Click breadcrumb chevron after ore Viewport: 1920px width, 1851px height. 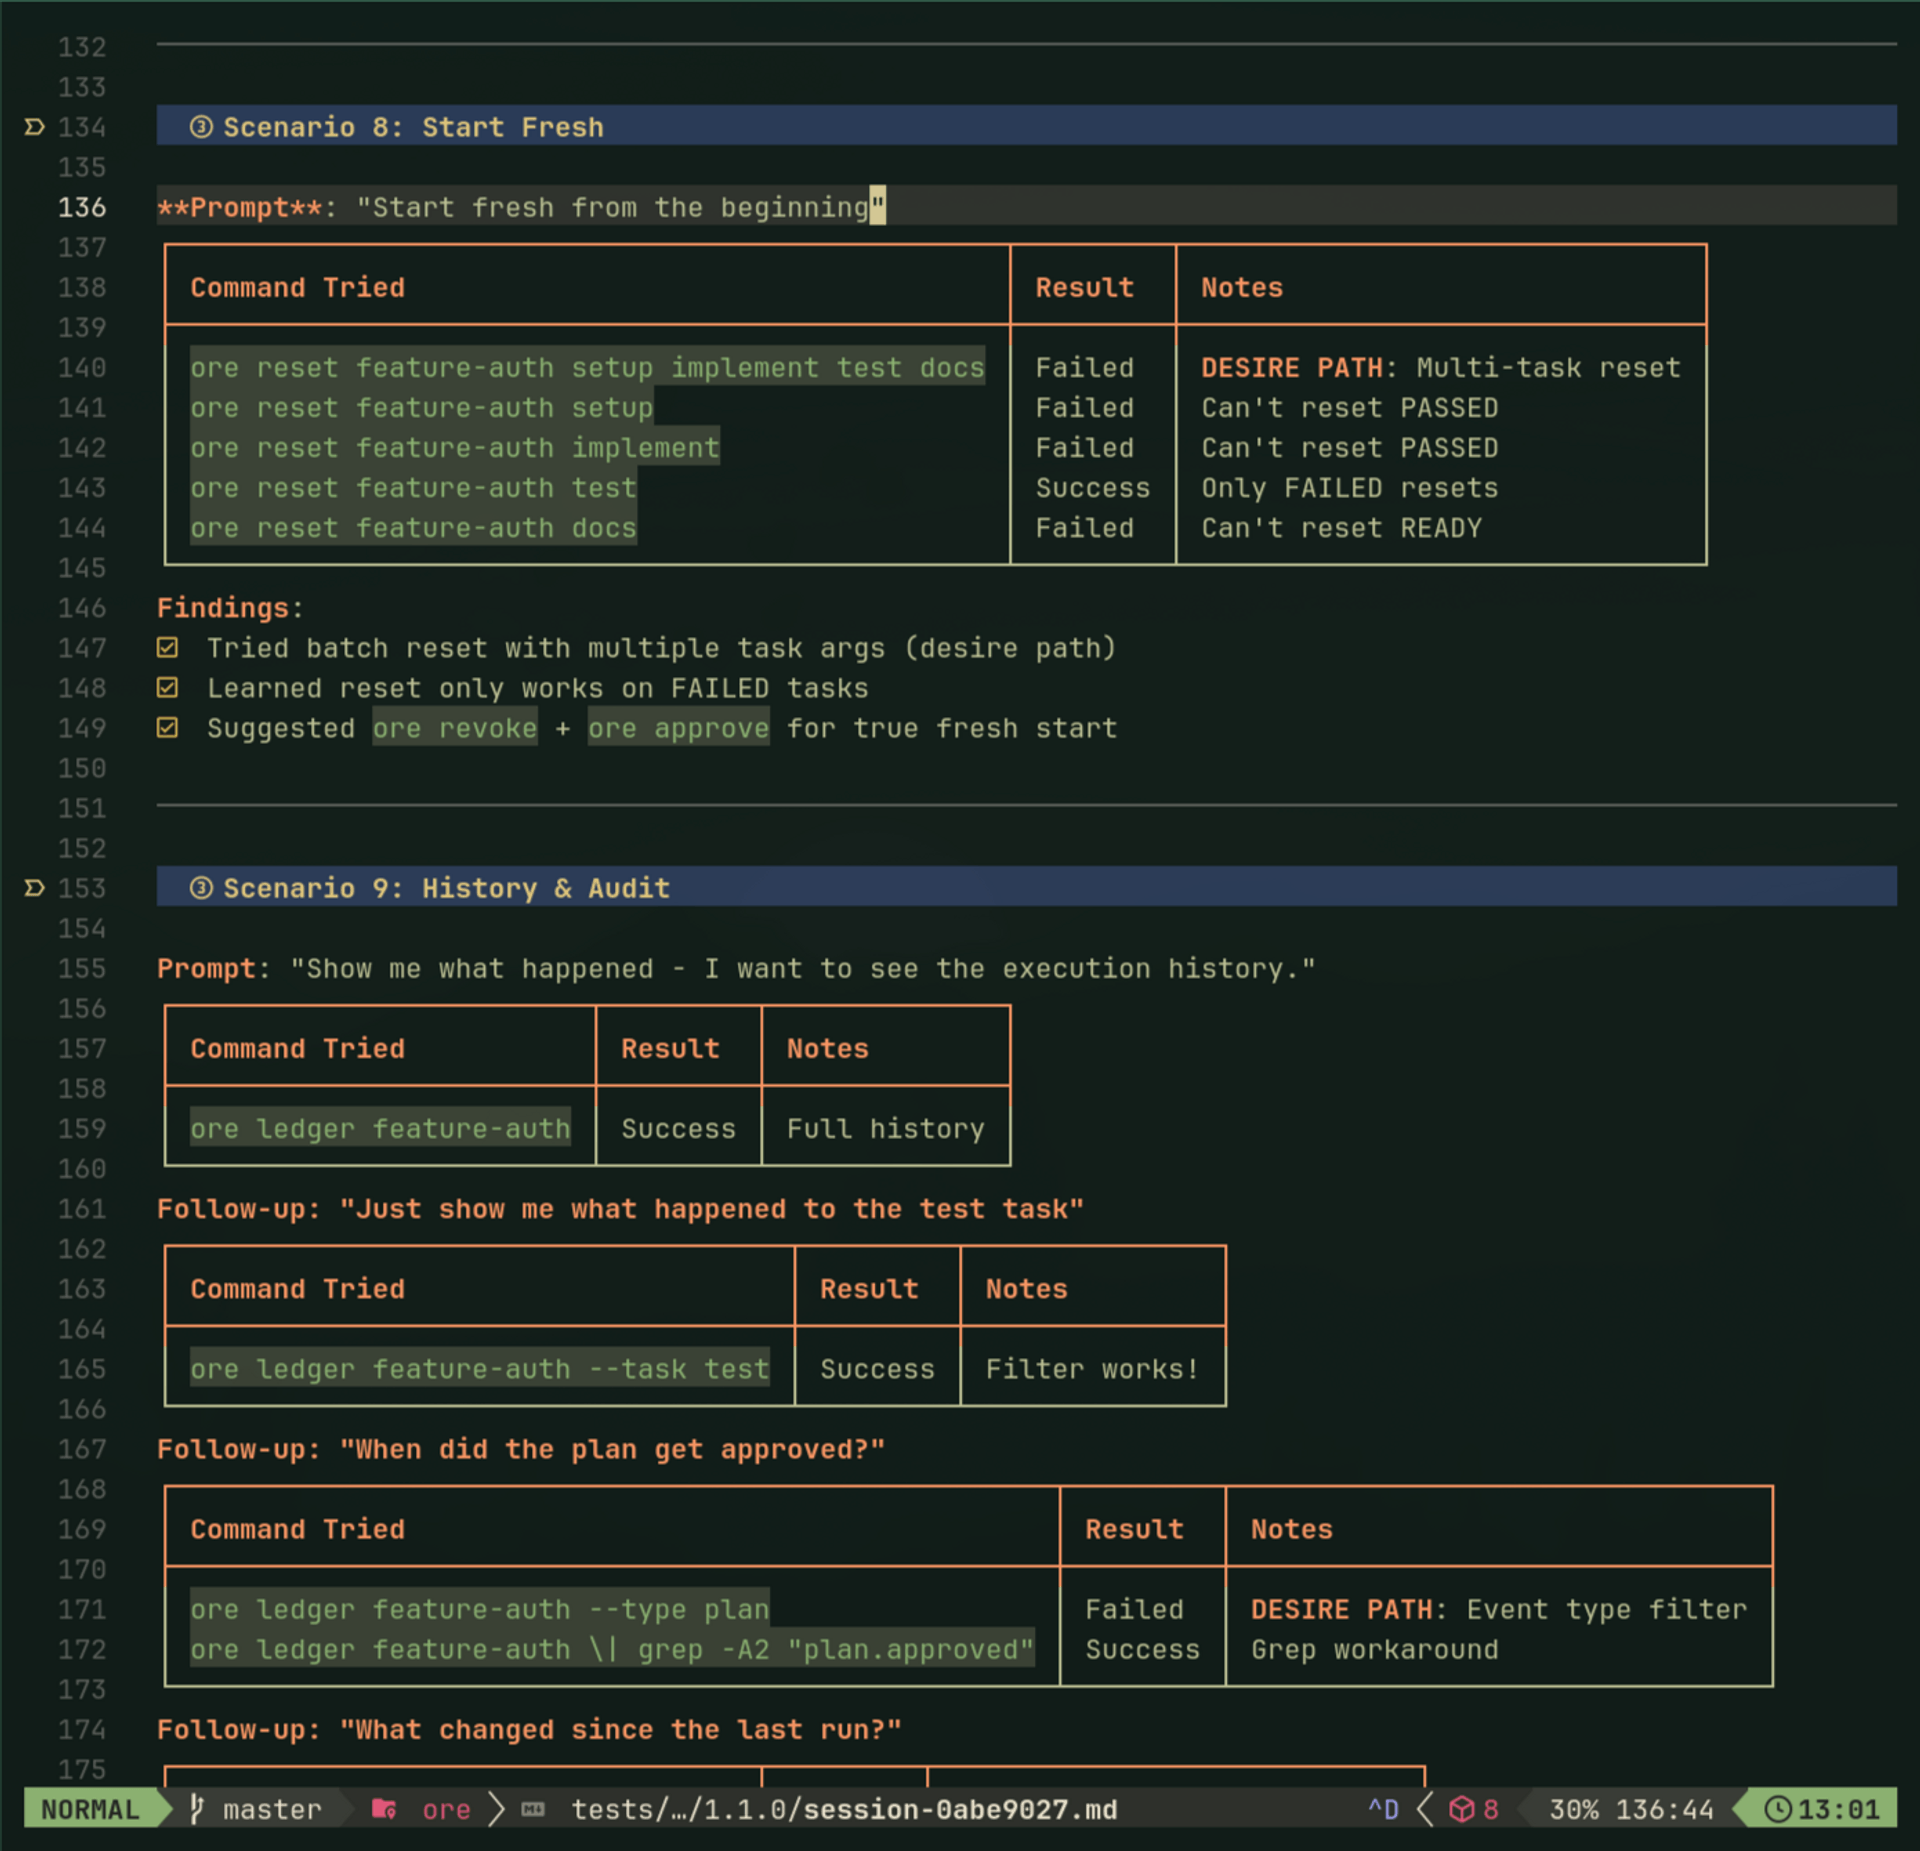(x=496, y=1808)
